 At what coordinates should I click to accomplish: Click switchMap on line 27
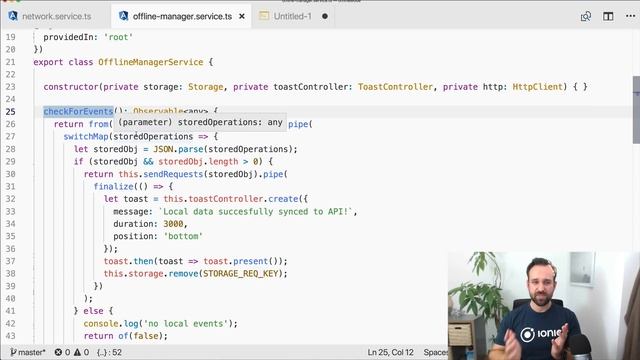coord(86,136)
